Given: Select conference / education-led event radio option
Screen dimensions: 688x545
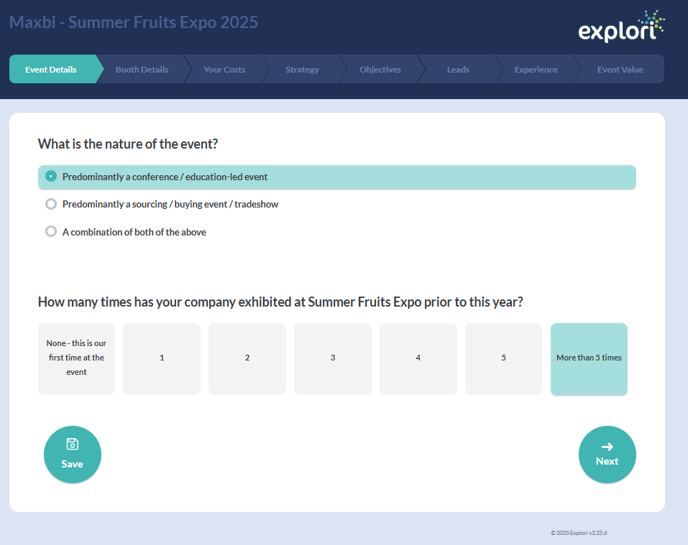Looking at the screenshot, I should click(x=337, y=177).
